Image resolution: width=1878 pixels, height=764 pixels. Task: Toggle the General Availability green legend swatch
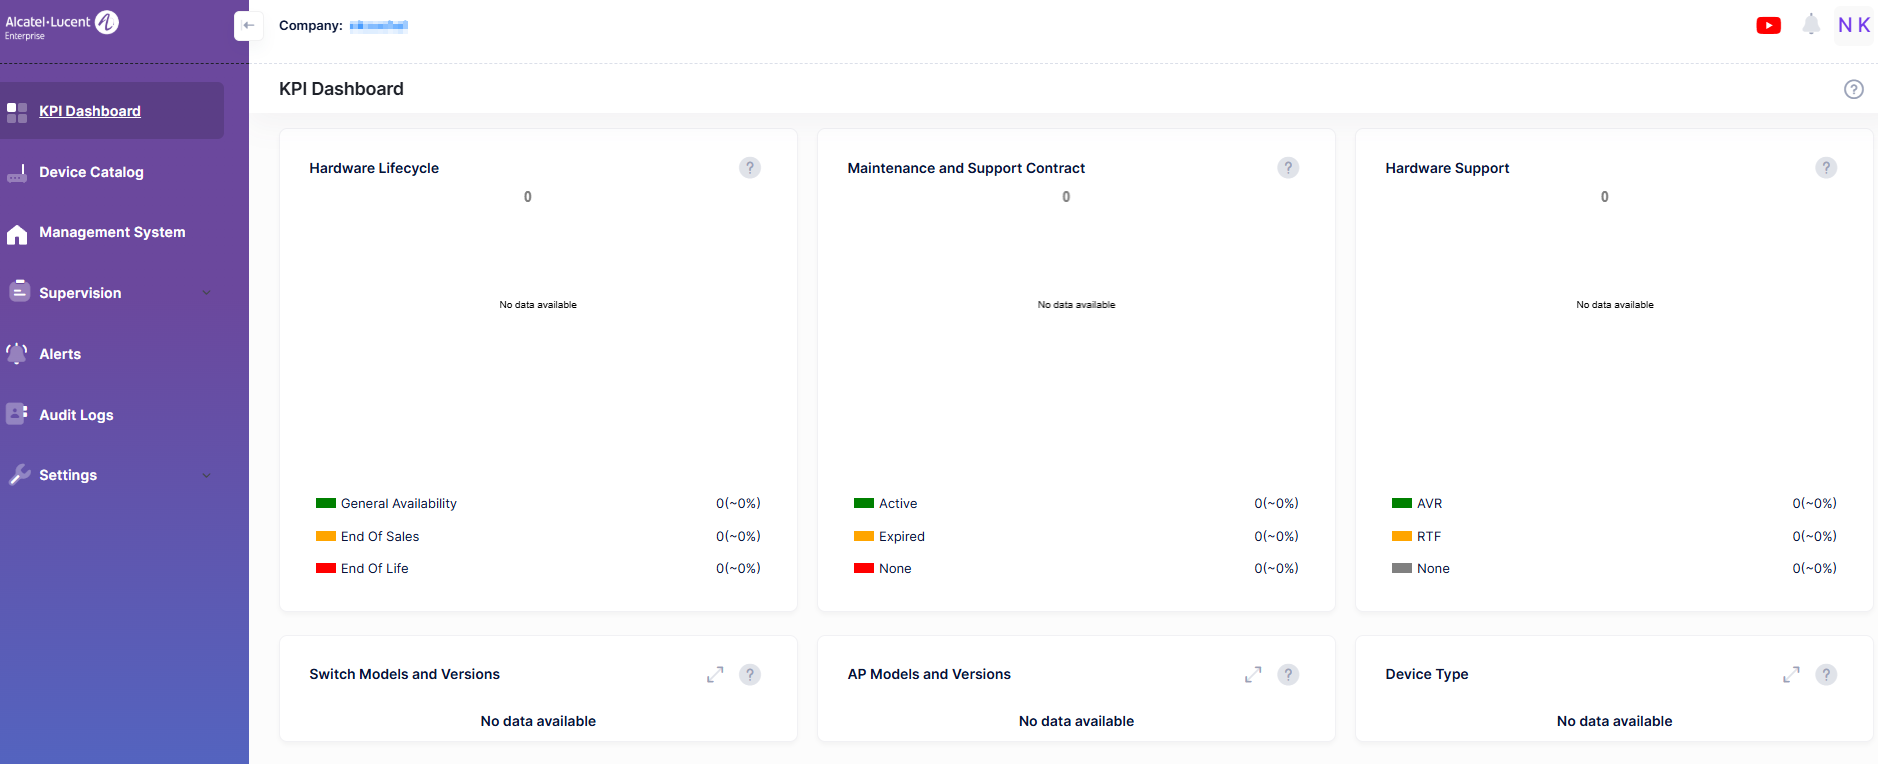[325, 503]
